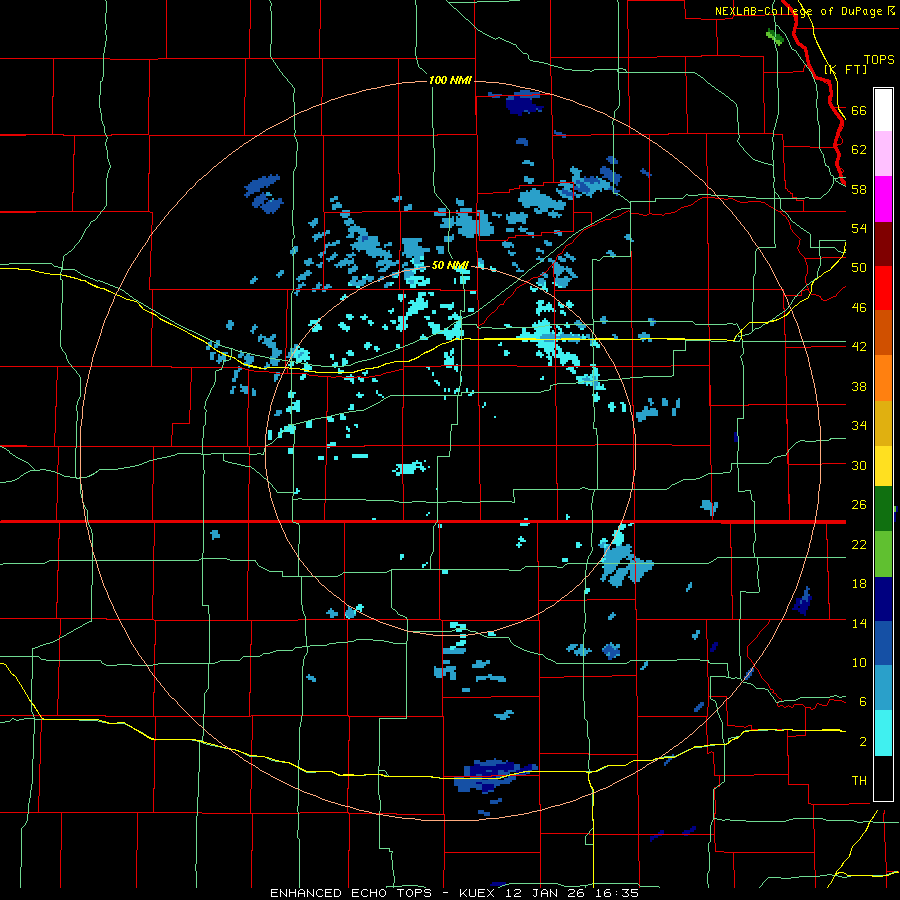Screen dimensions: 900x900
Task: Select the cyan legend swatch
Action: [883, 734]
